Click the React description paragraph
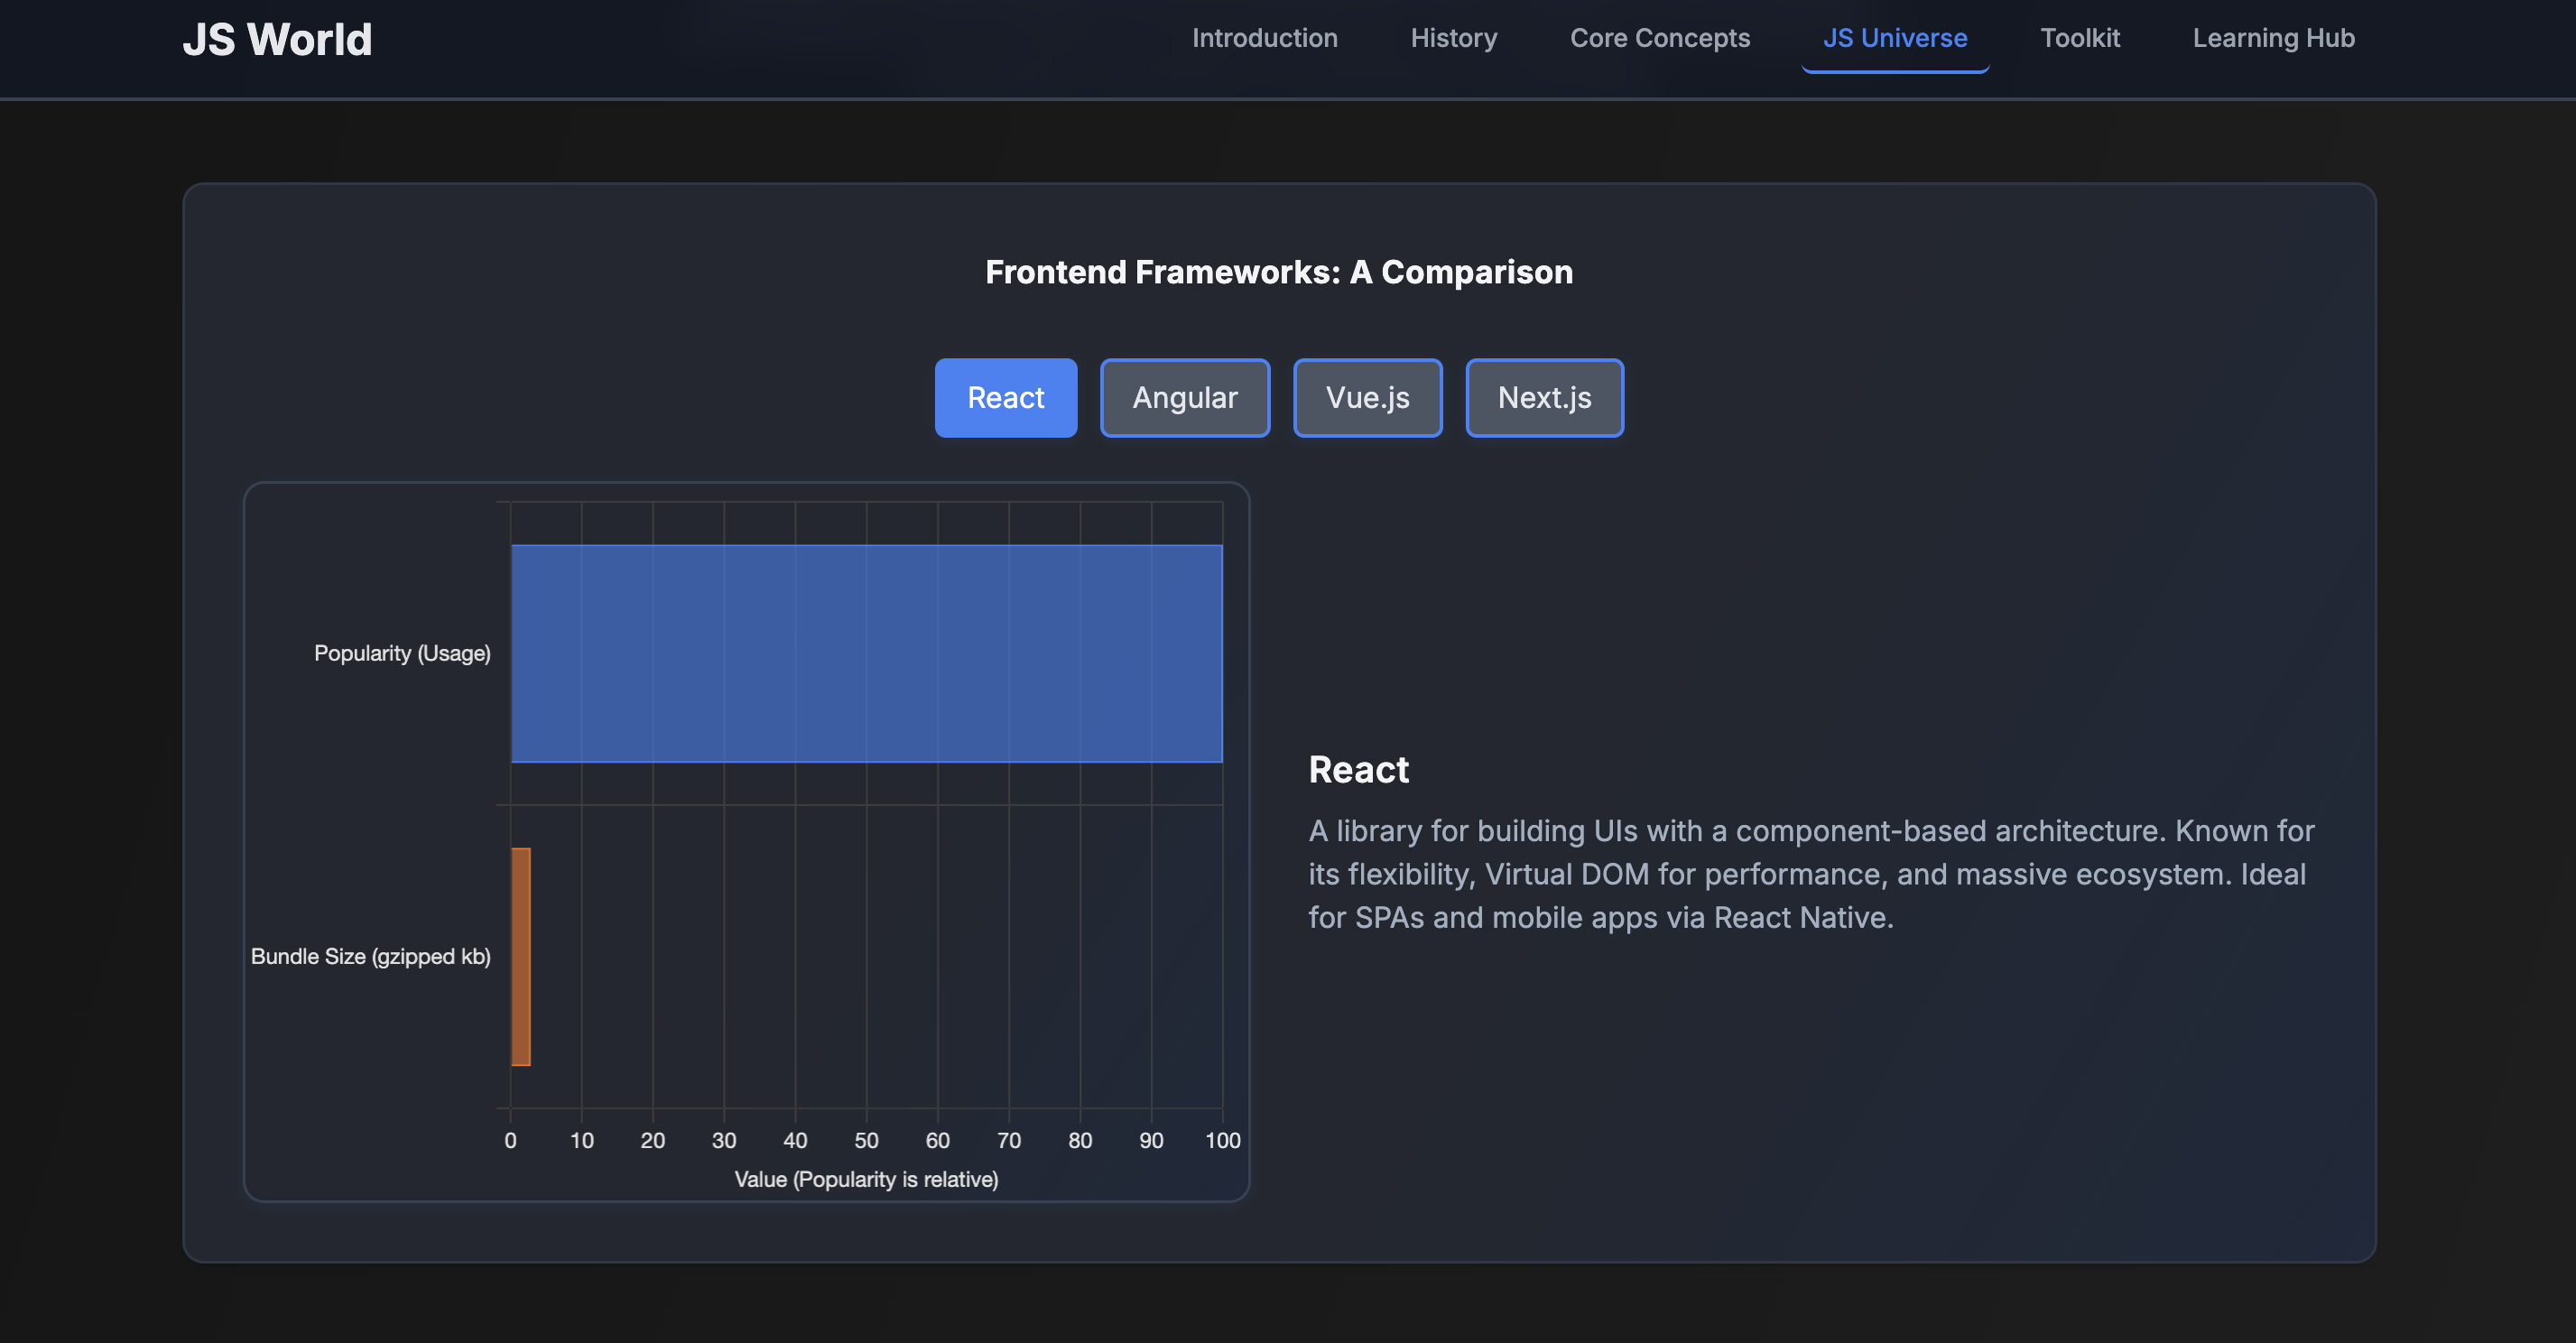 click(x=1811, y=874)
